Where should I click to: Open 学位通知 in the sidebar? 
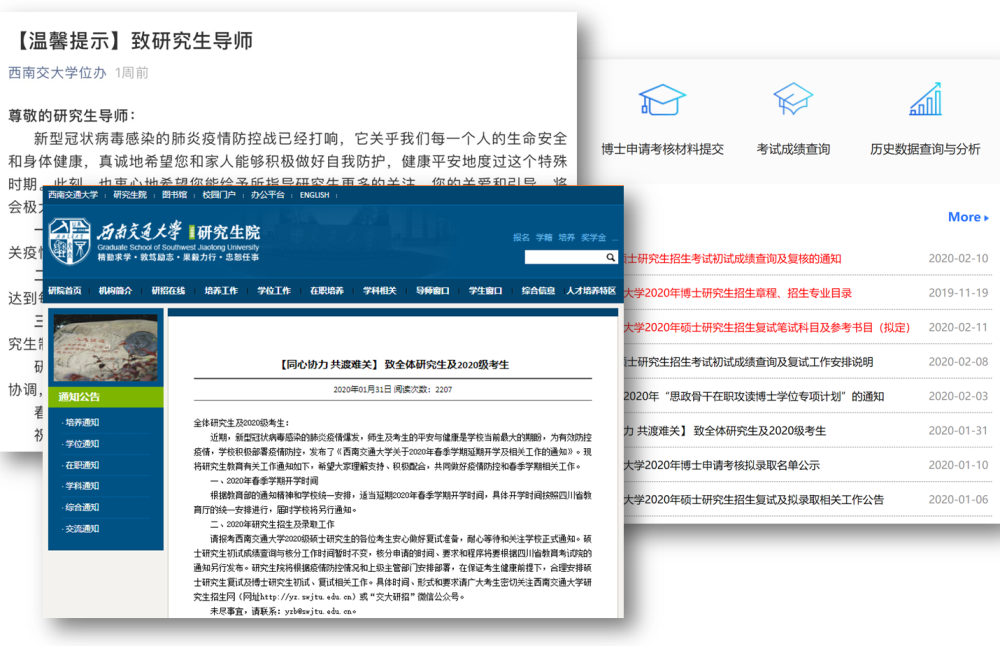pyautogui.click(x=82, y=444)
